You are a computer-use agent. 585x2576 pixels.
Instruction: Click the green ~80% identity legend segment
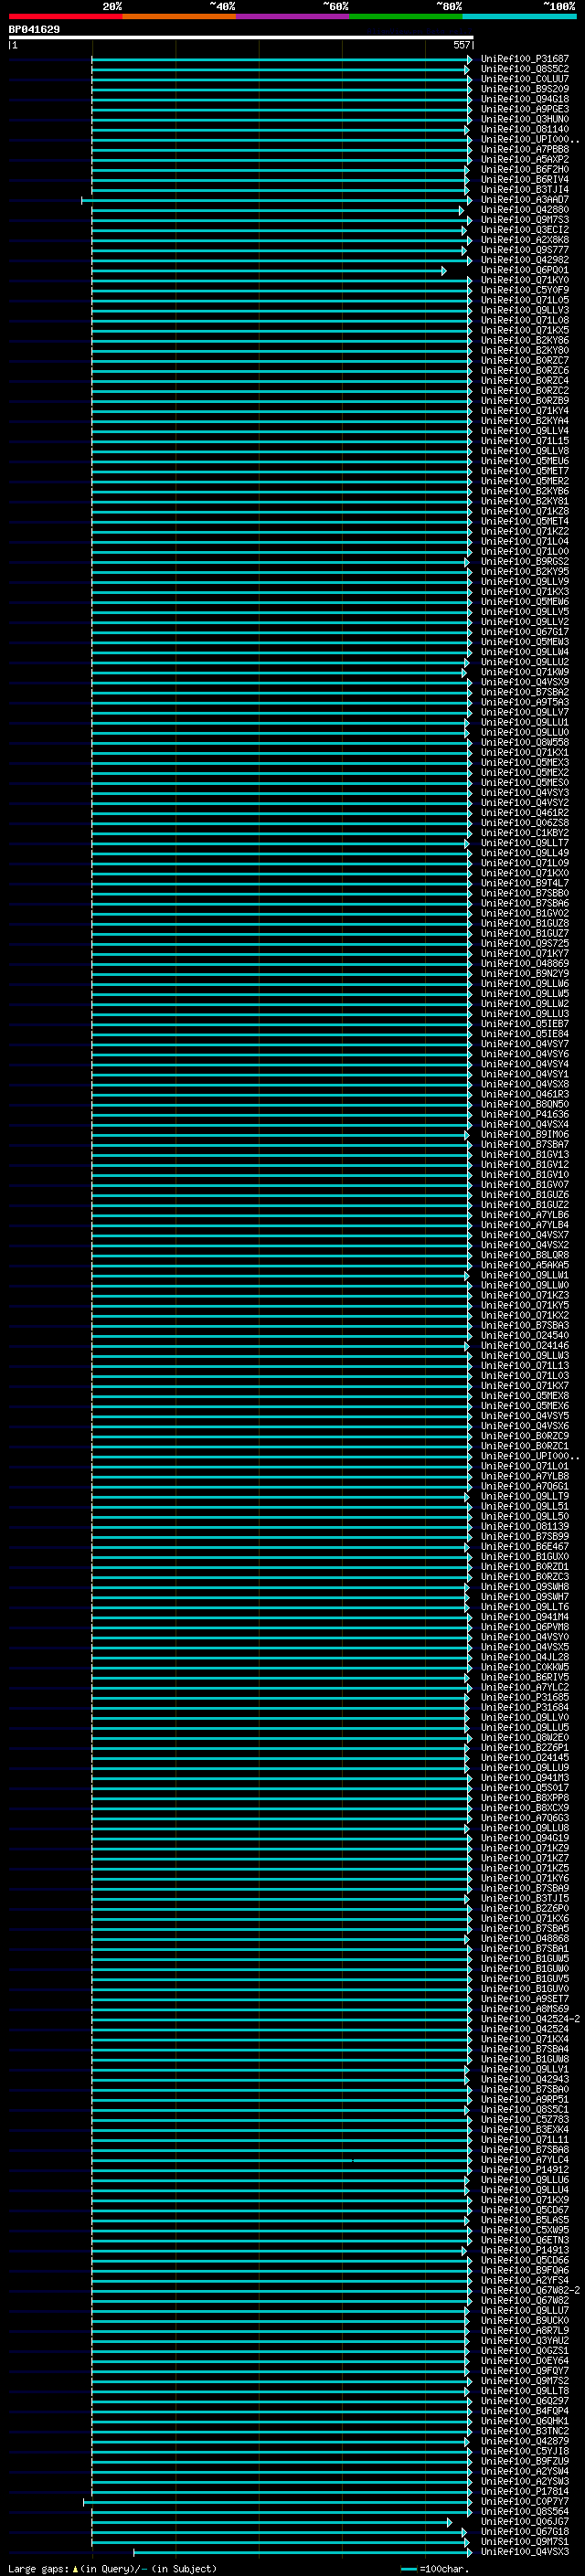coord(405,16)
